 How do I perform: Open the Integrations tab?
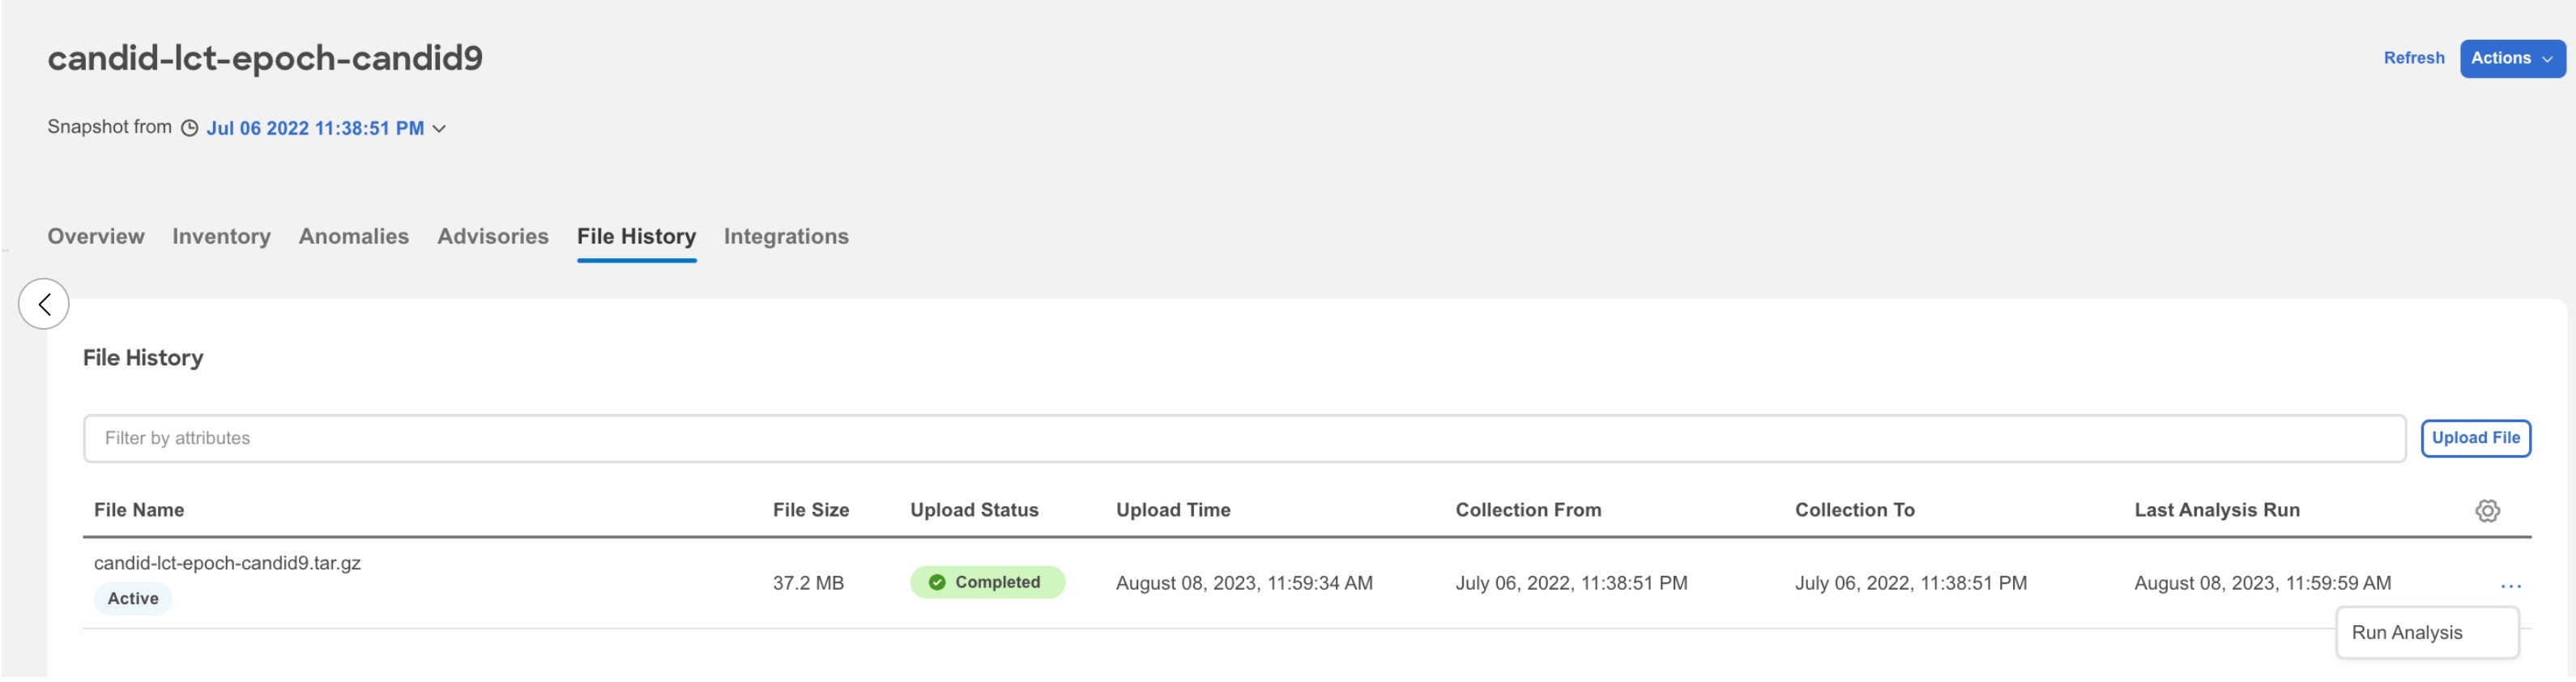[x=786, y=236]
